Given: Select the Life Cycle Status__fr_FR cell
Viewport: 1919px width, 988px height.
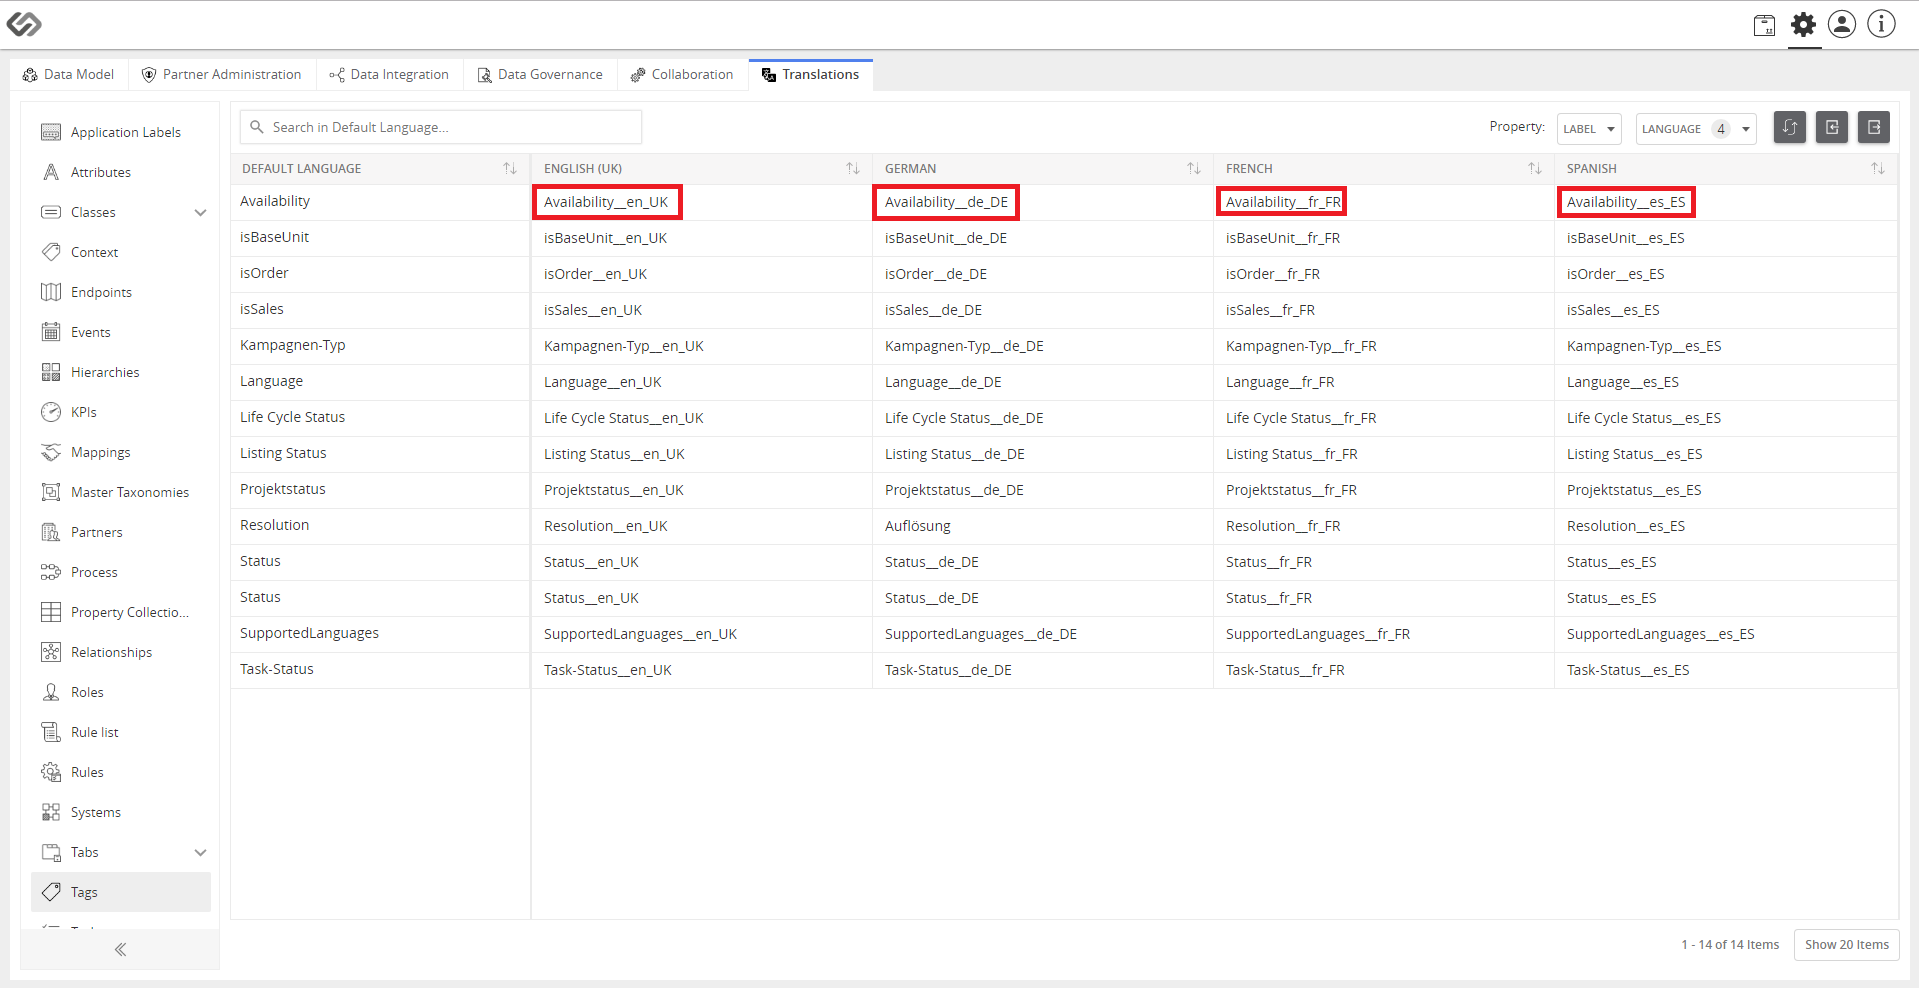Looking at the screenshot, I should pyautogui.click(x=1384, y=418).
